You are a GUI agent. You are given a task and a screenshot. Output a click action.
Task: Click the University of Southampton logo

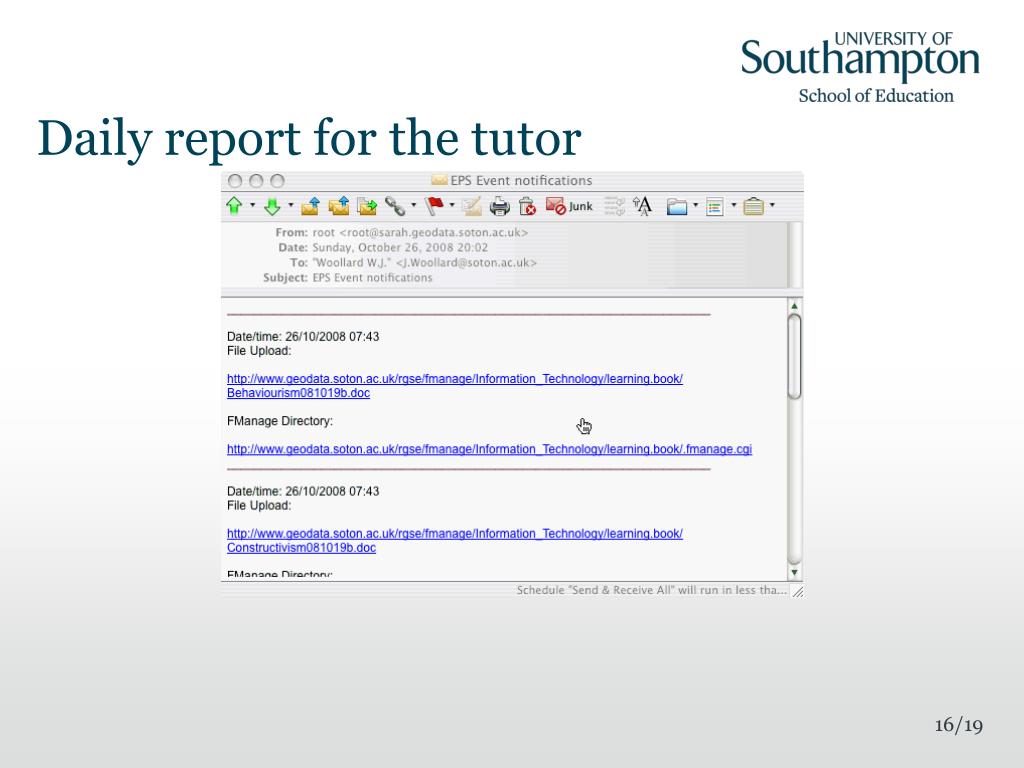click(860, 67)
